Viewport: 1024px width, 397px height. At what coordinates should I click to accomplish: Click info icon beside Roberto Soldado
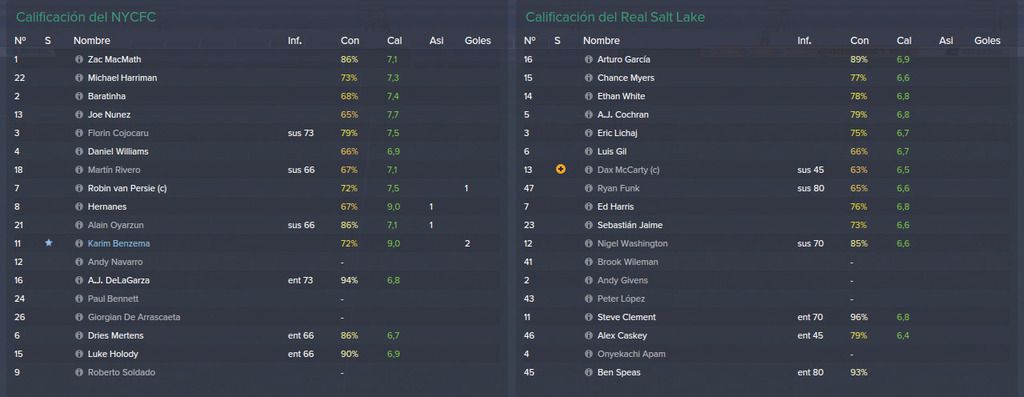pos(79,372)
